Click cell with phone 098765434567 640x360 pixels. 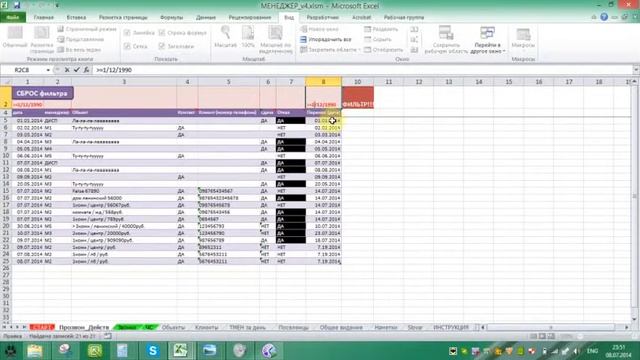[x=229, y=191]
